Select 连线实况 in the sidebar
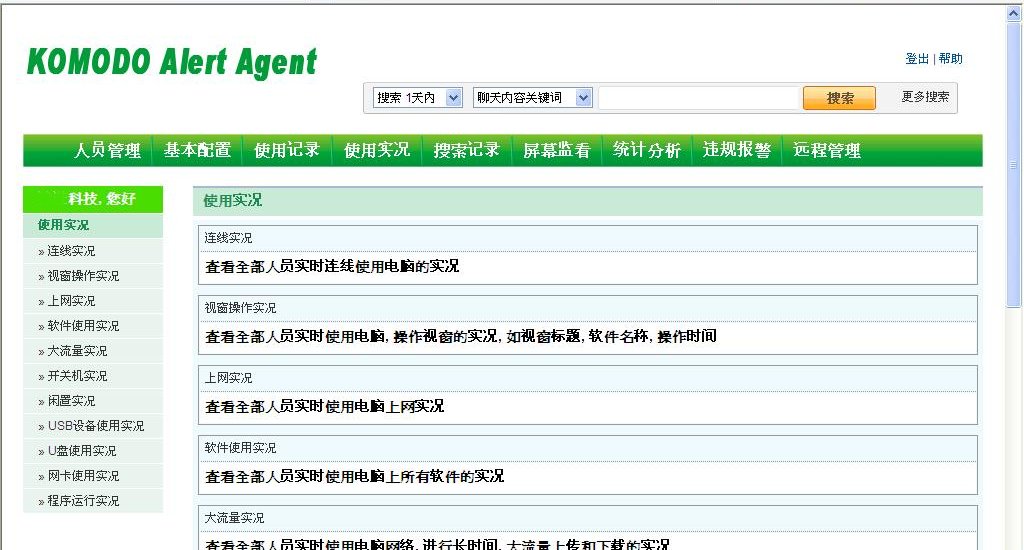 click(71, 251)
